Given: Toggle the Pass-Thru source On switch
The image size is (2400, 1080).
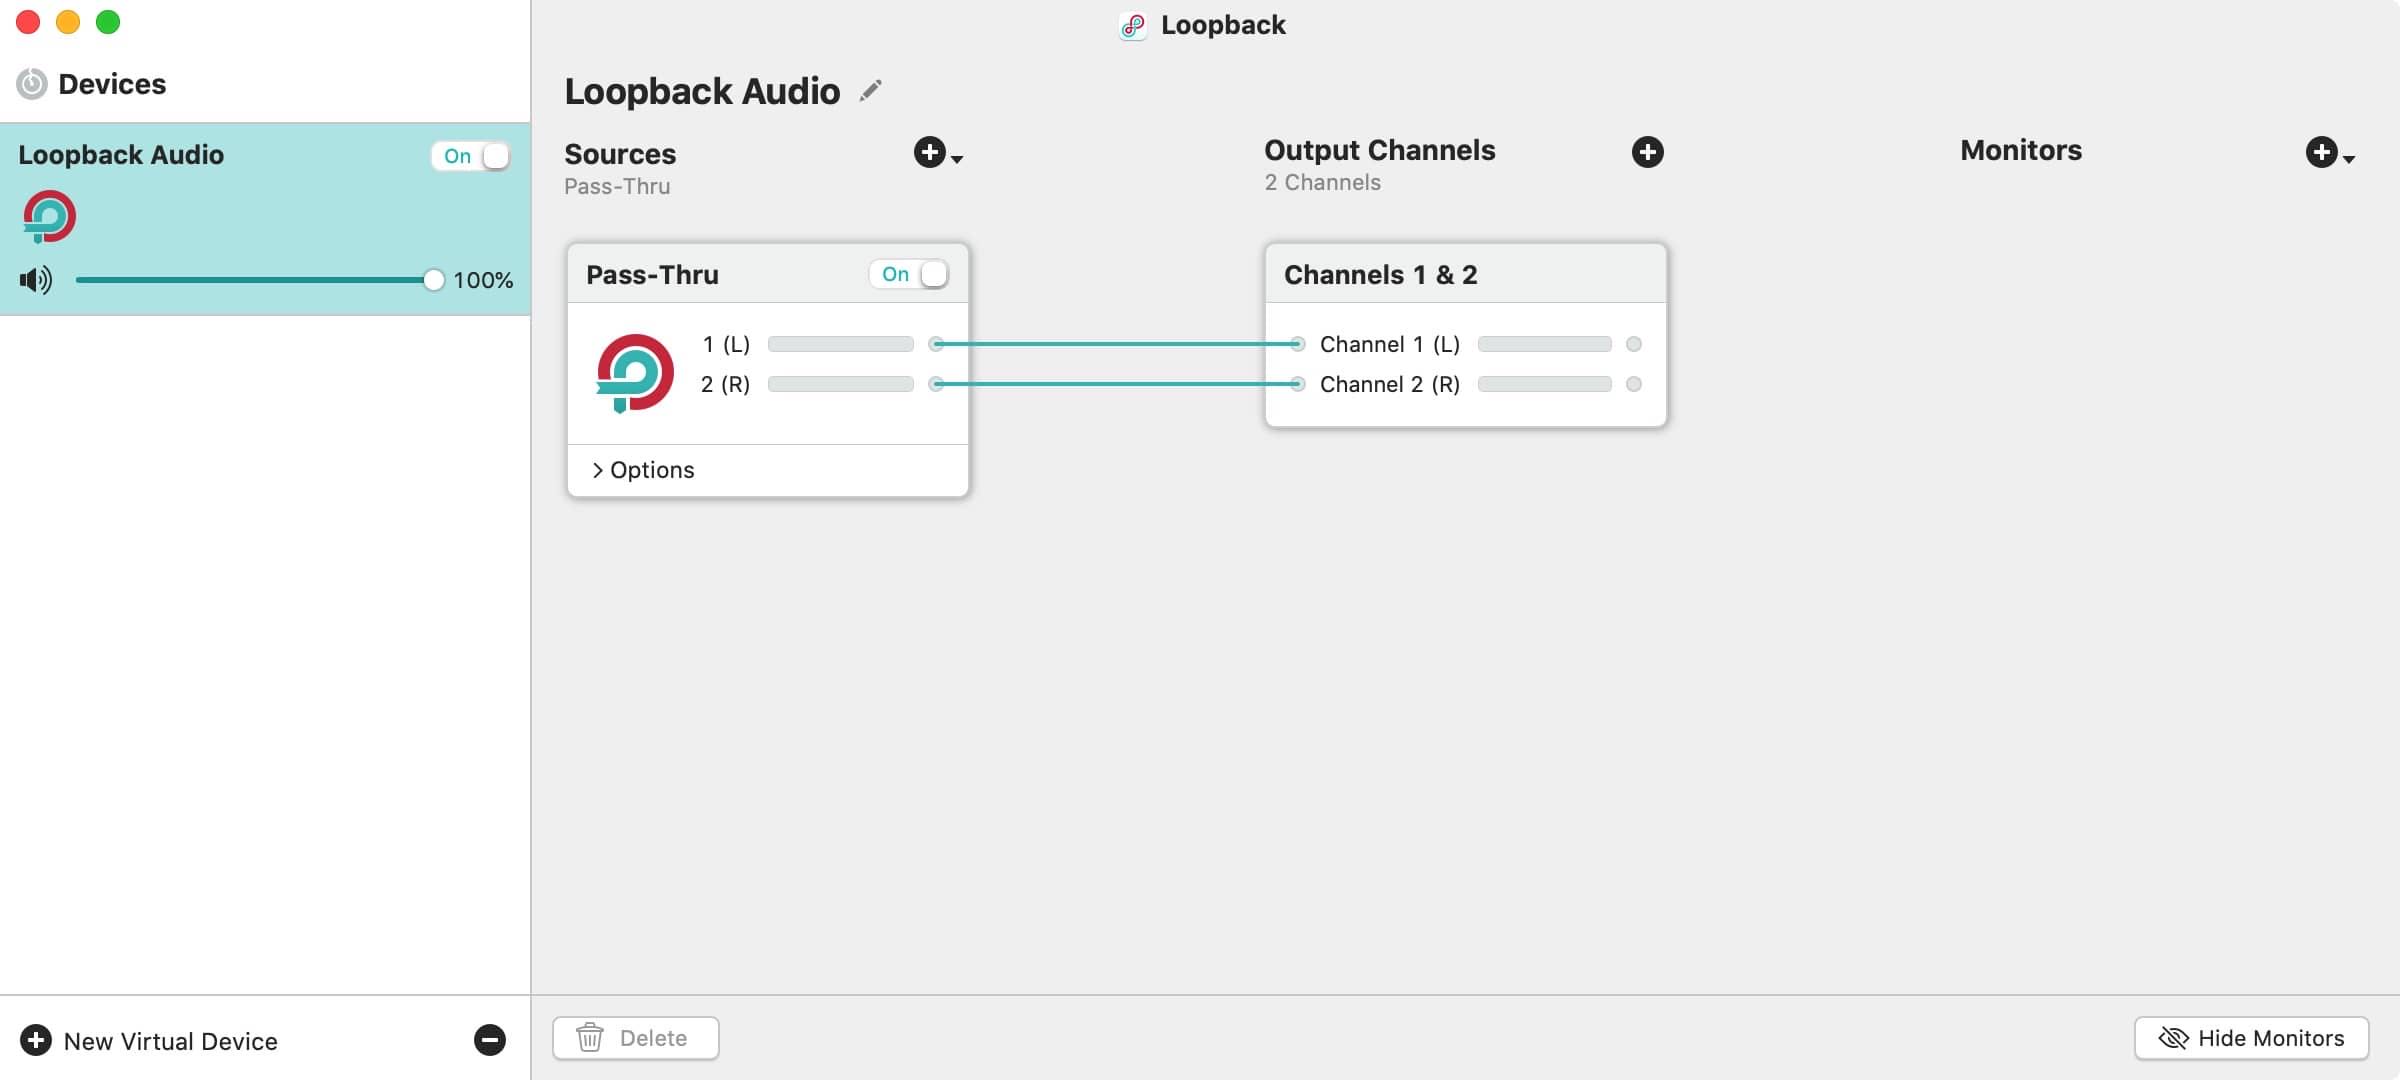Looking at the screenshot, I should (909, 274).
